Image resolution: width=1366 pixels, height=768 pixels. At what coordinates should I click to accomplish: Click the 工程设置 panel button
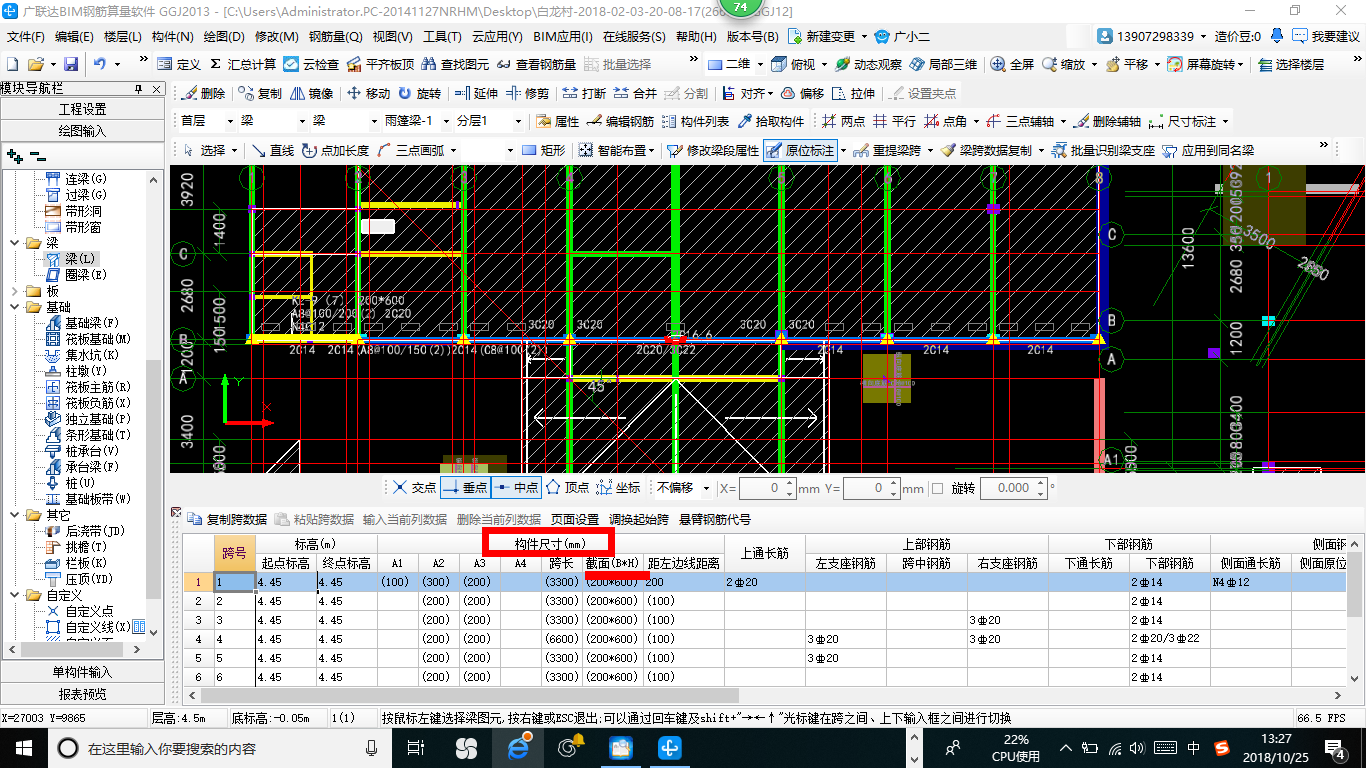82,109
